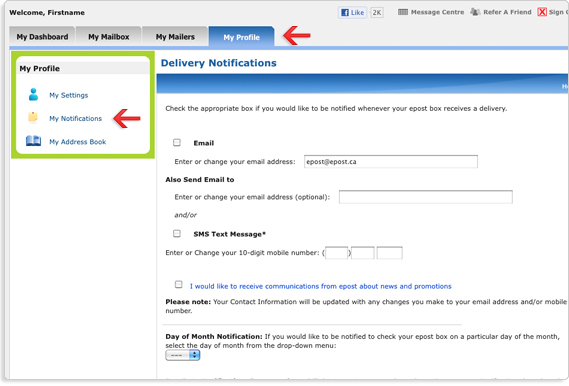This screenshot has width=569, height=386.
Task: Switch to the My Mailers tab
Action: (175, 37)
